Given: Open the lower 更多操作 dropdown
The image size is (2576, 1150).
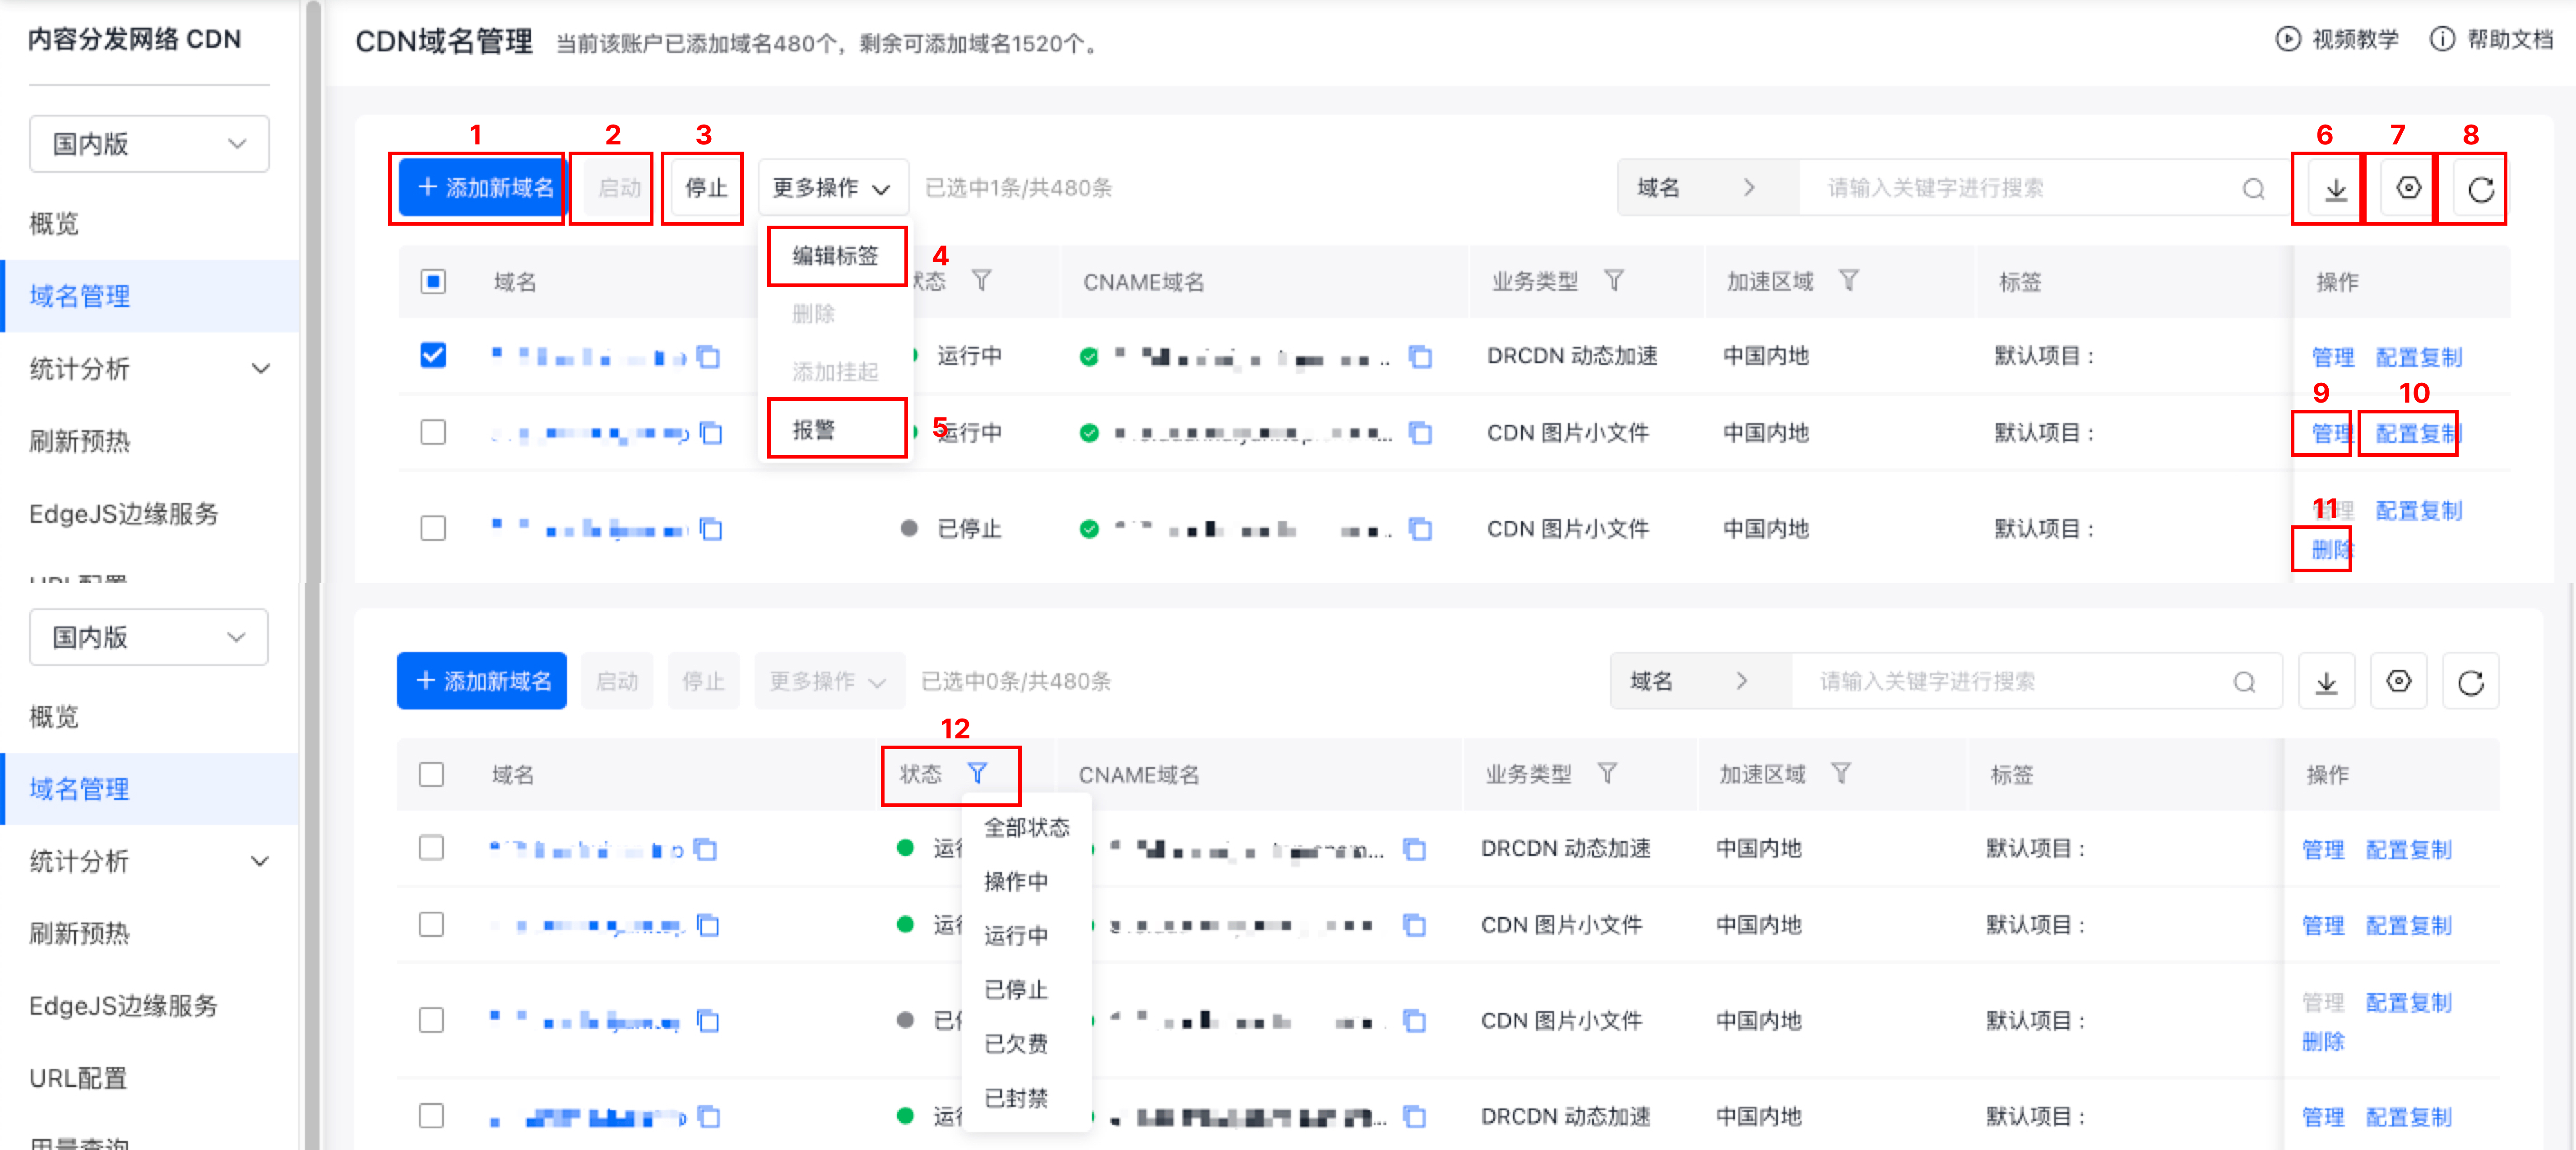Looking at the screenshot, I should [829, 682].
